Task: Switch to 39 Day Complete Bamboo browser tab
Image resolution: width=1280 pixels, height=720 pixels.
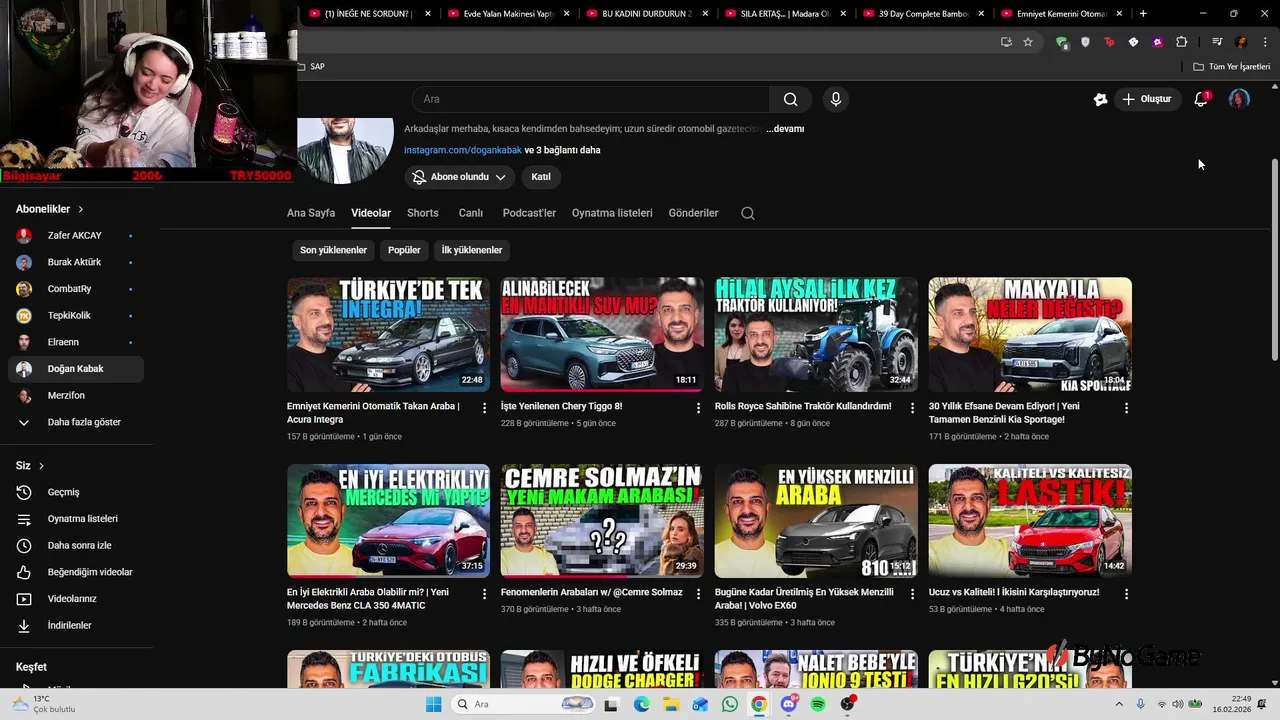Action: point(923,14)
